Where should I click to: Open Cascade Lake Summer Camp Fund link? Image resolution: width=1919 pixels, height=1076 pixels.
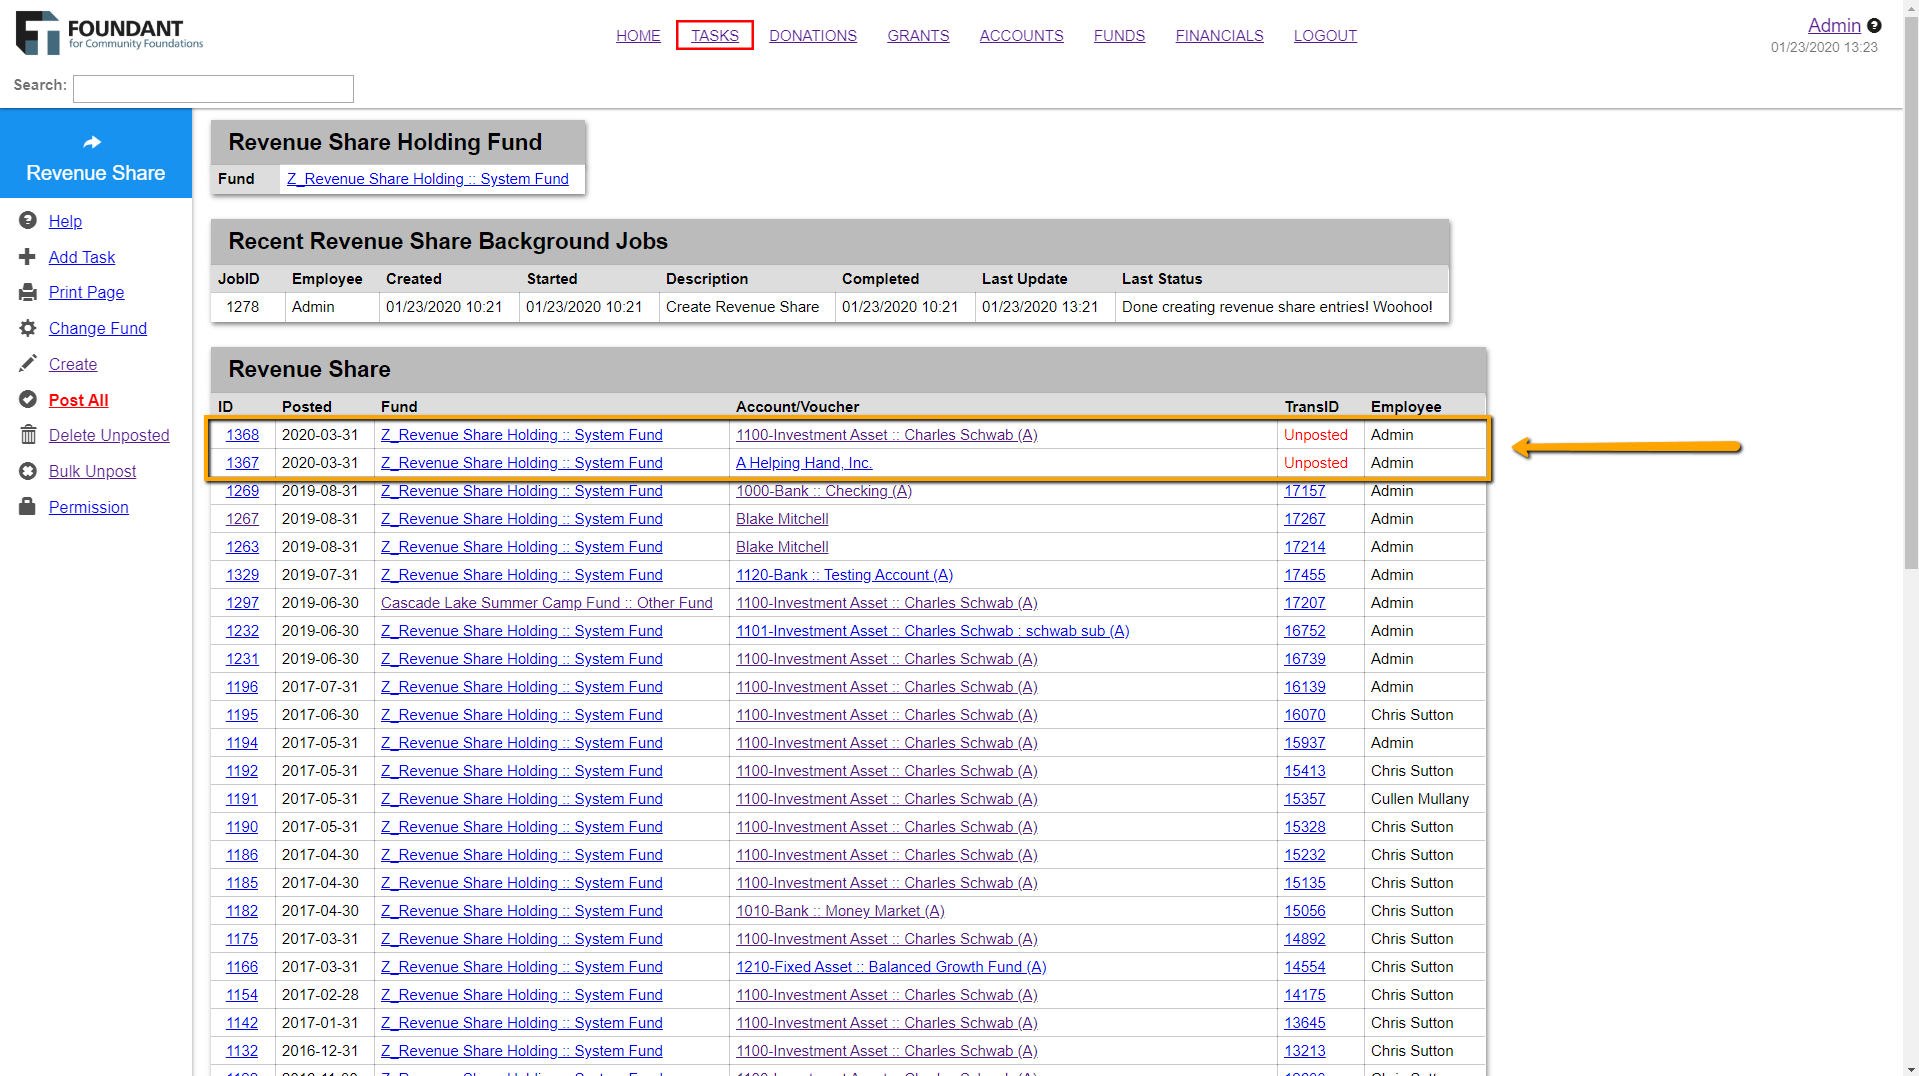point(547,603)
